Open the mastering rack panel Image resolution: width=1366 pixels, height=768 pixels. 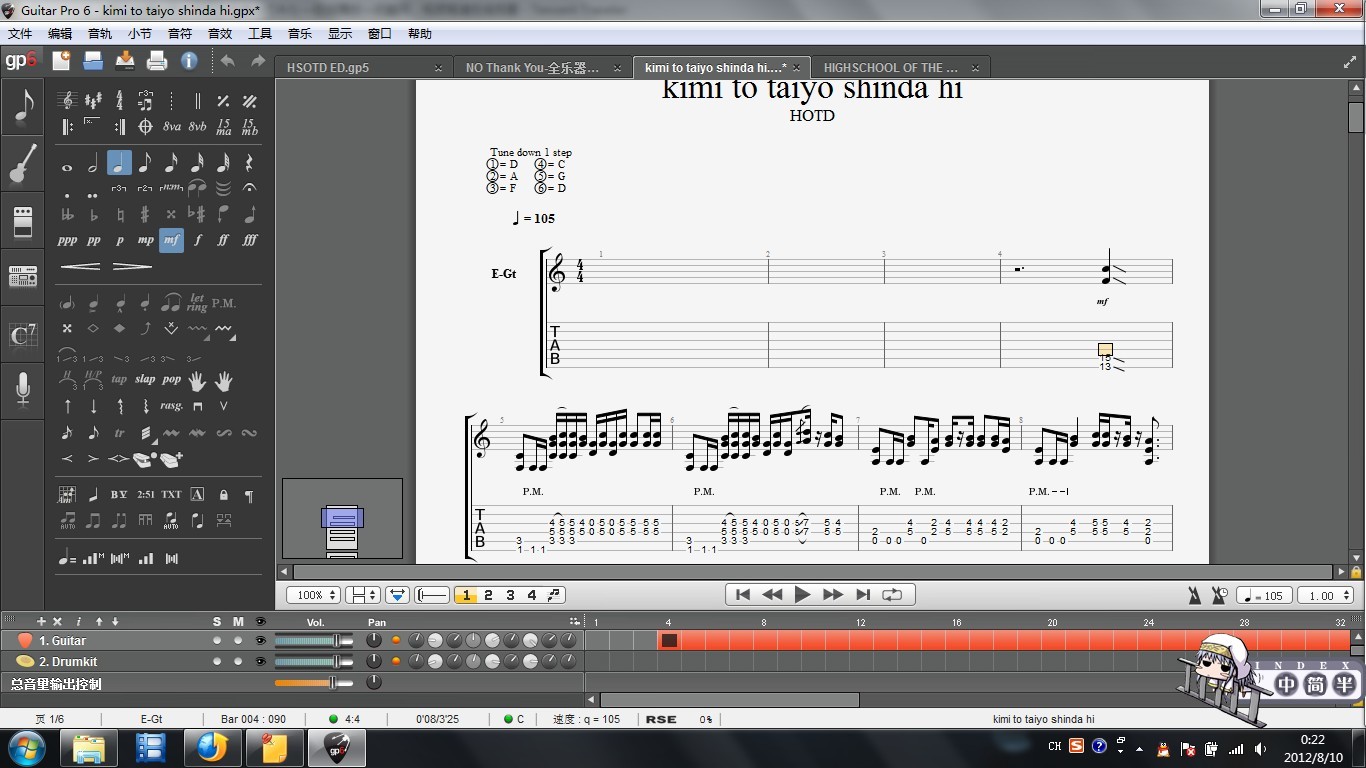coord(23,276)
